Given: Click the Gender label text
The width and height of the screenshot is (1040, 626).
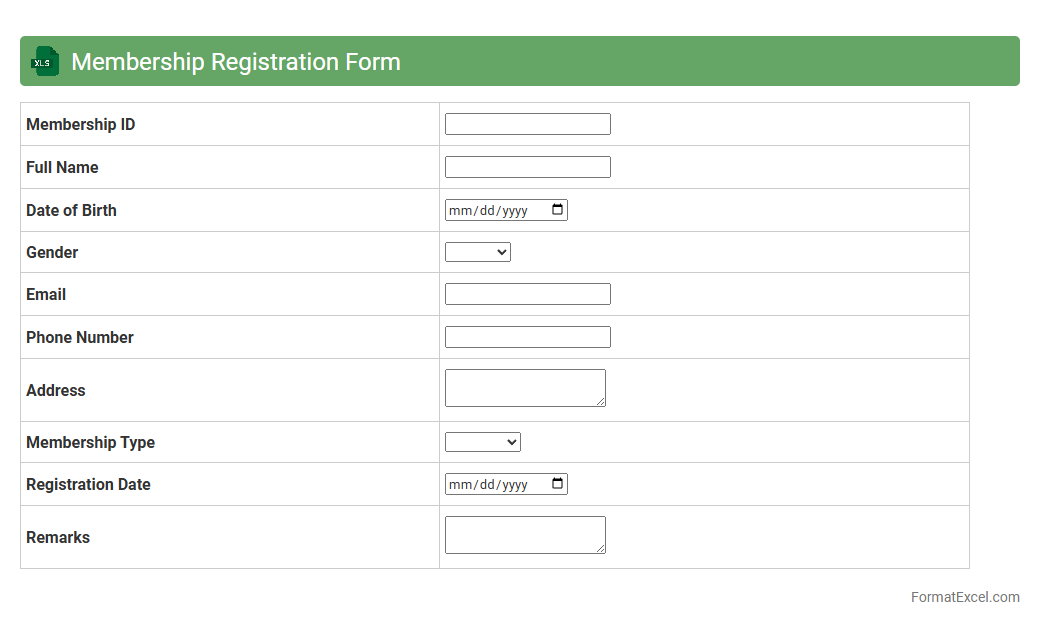Looking at the screenshot, I should click(52, 252).
